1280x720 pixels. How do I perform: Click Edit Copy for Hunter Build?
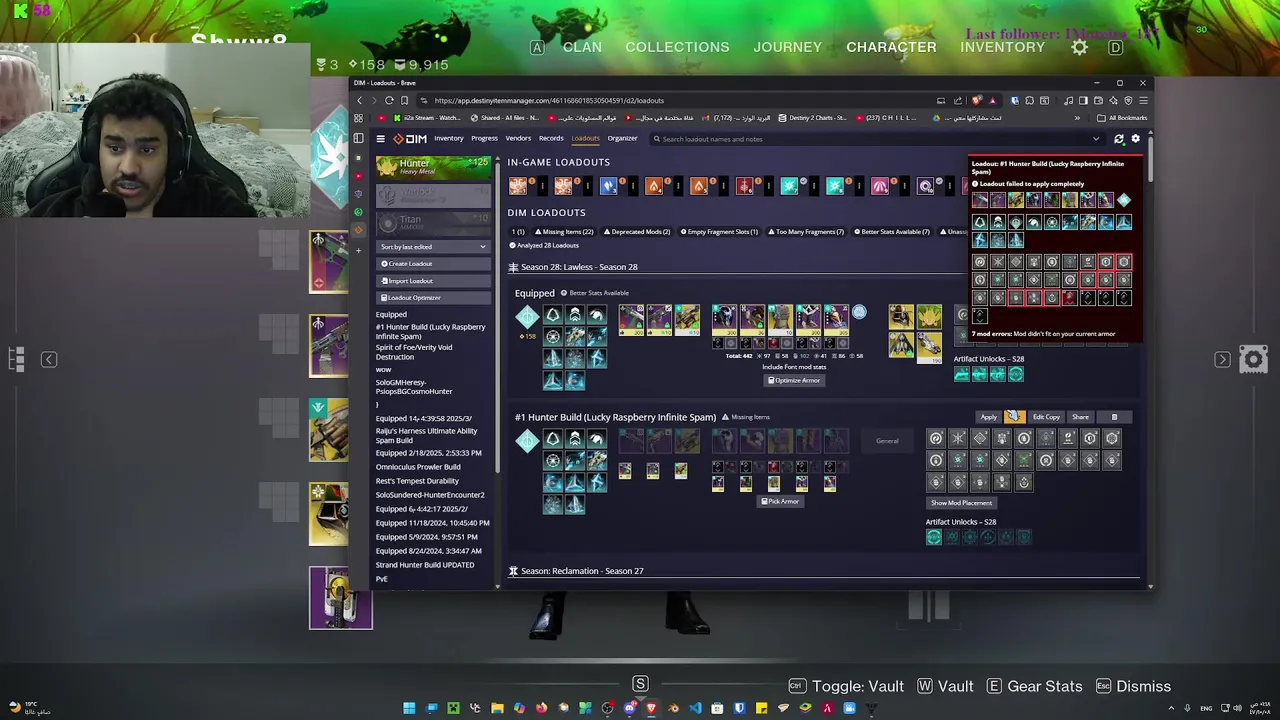(1046, 417)
